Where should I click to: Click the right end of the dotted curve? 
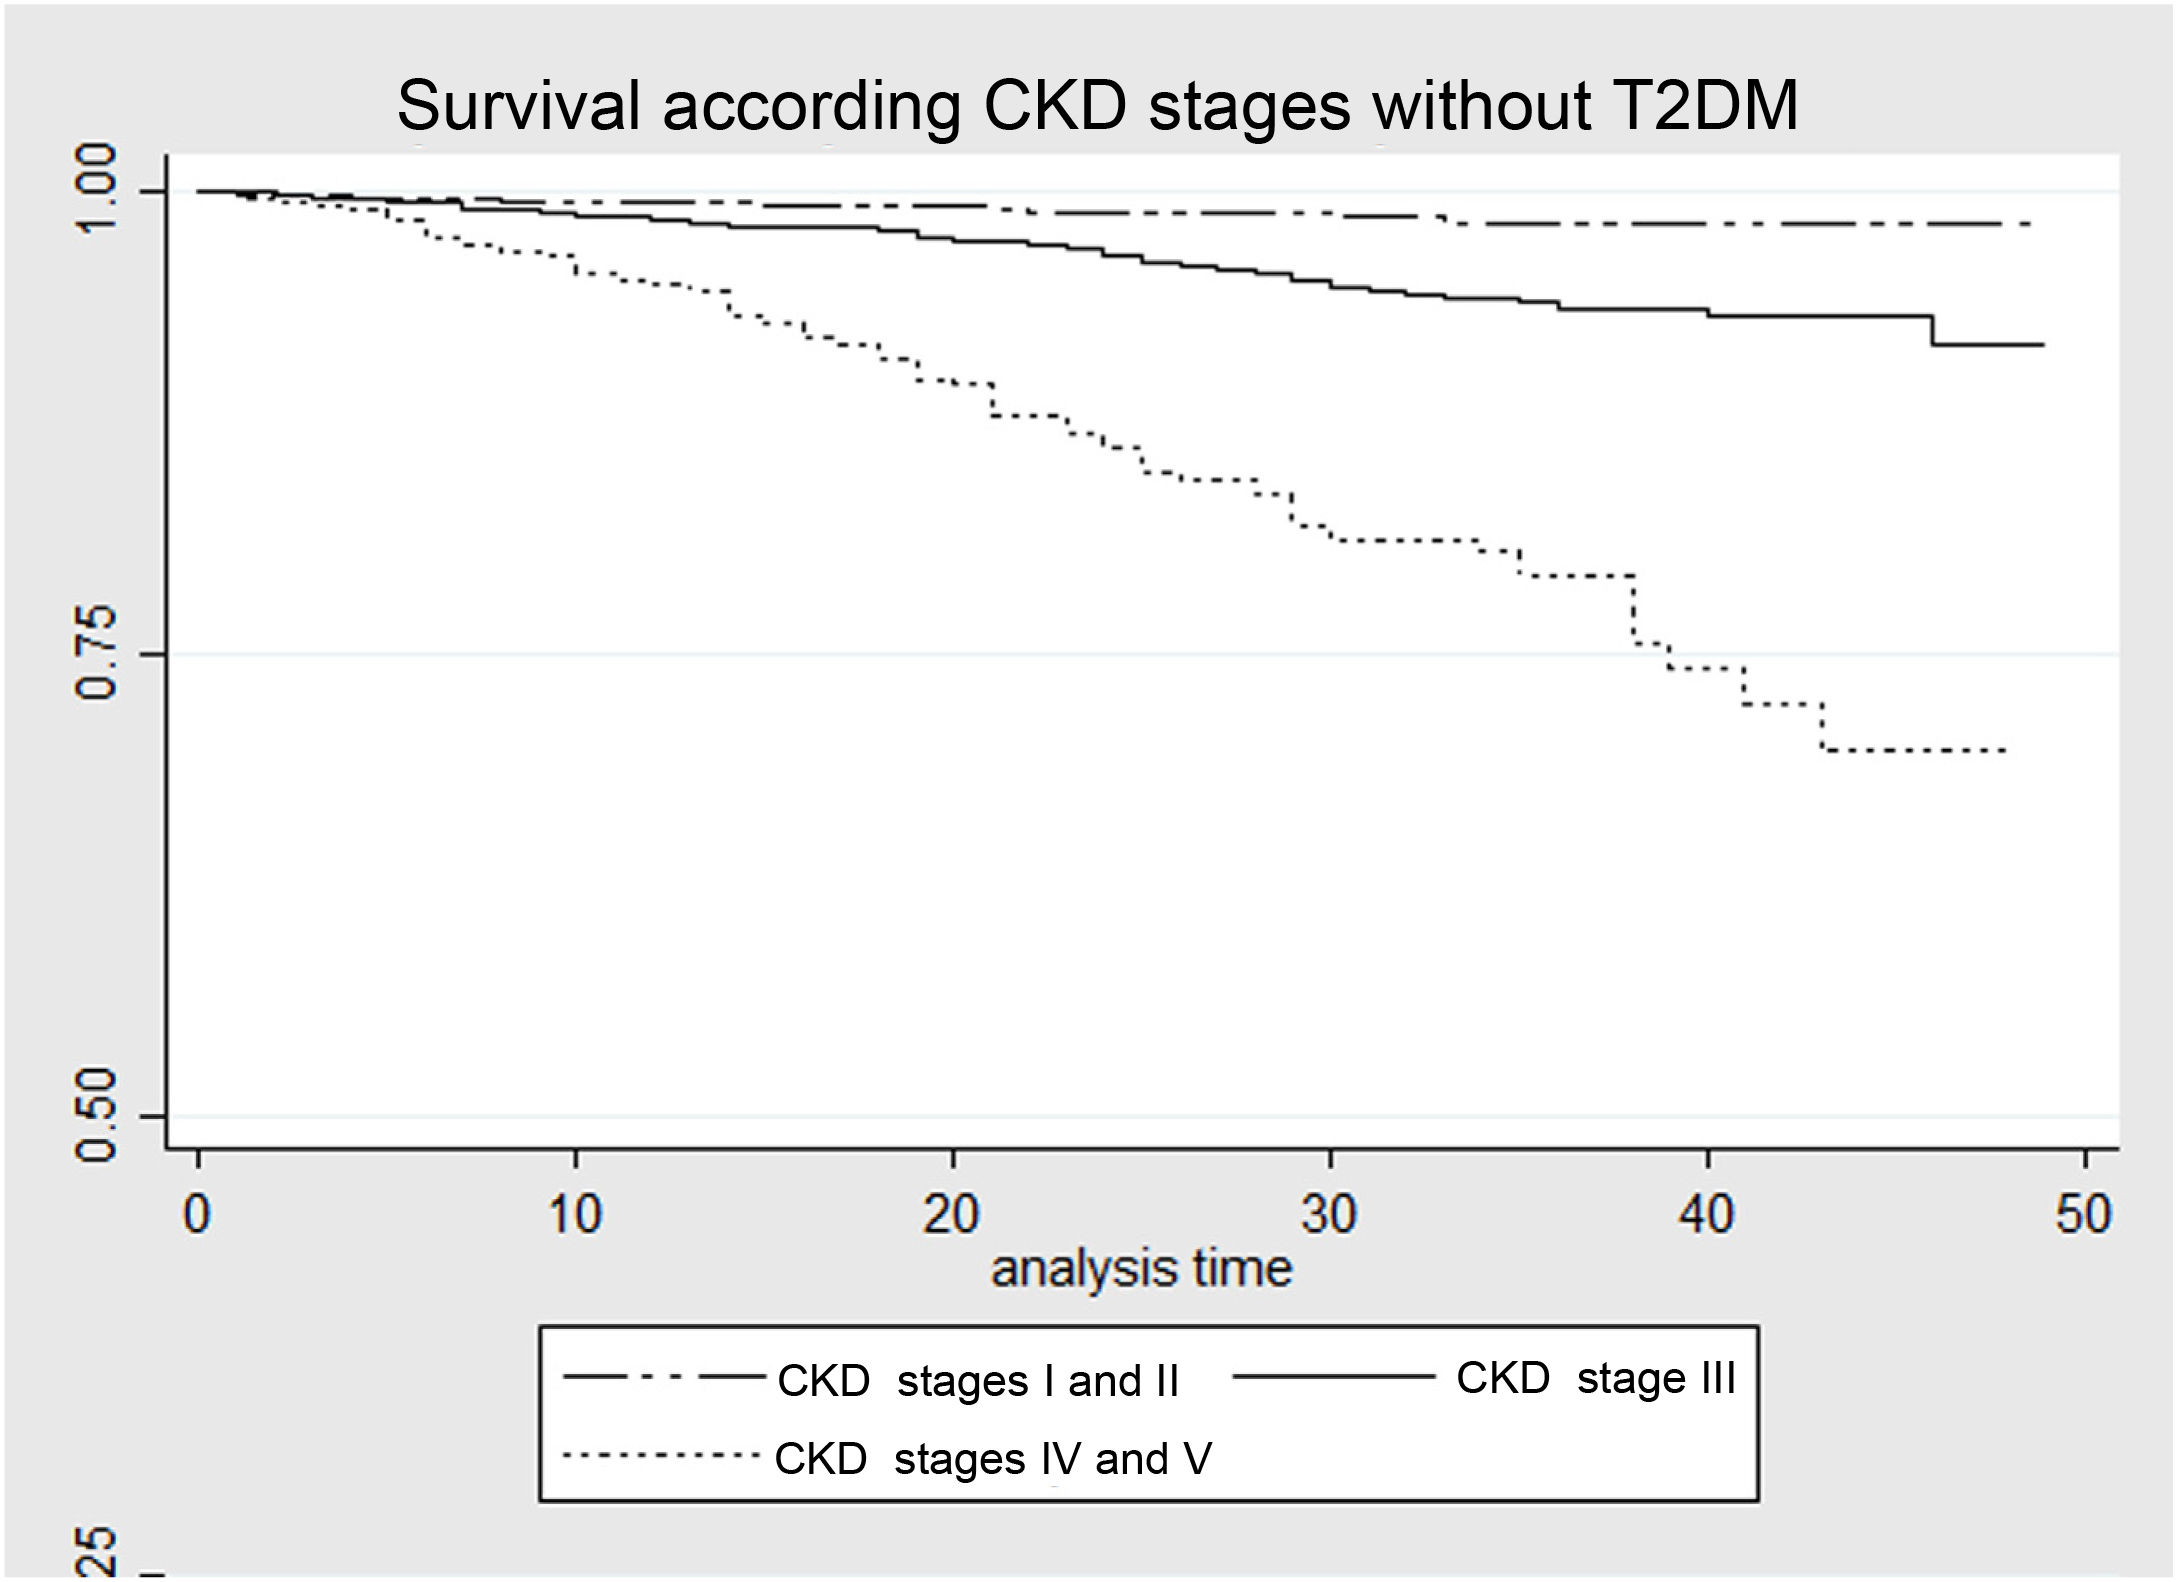coord(2003,750)
